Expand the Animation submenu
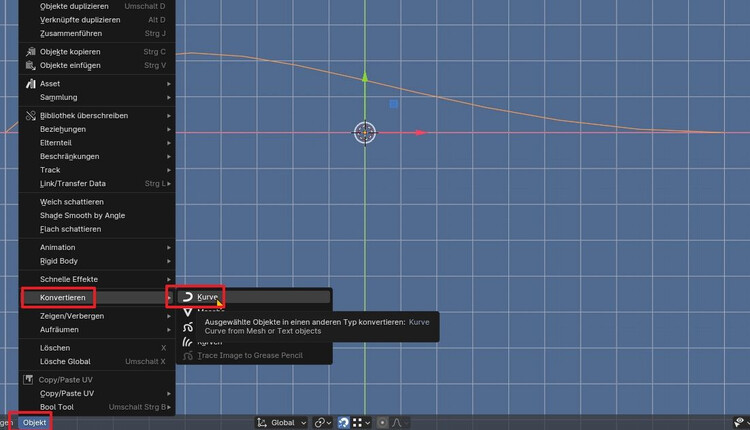Viewport: 750px width, 430px height. point(97,248)
